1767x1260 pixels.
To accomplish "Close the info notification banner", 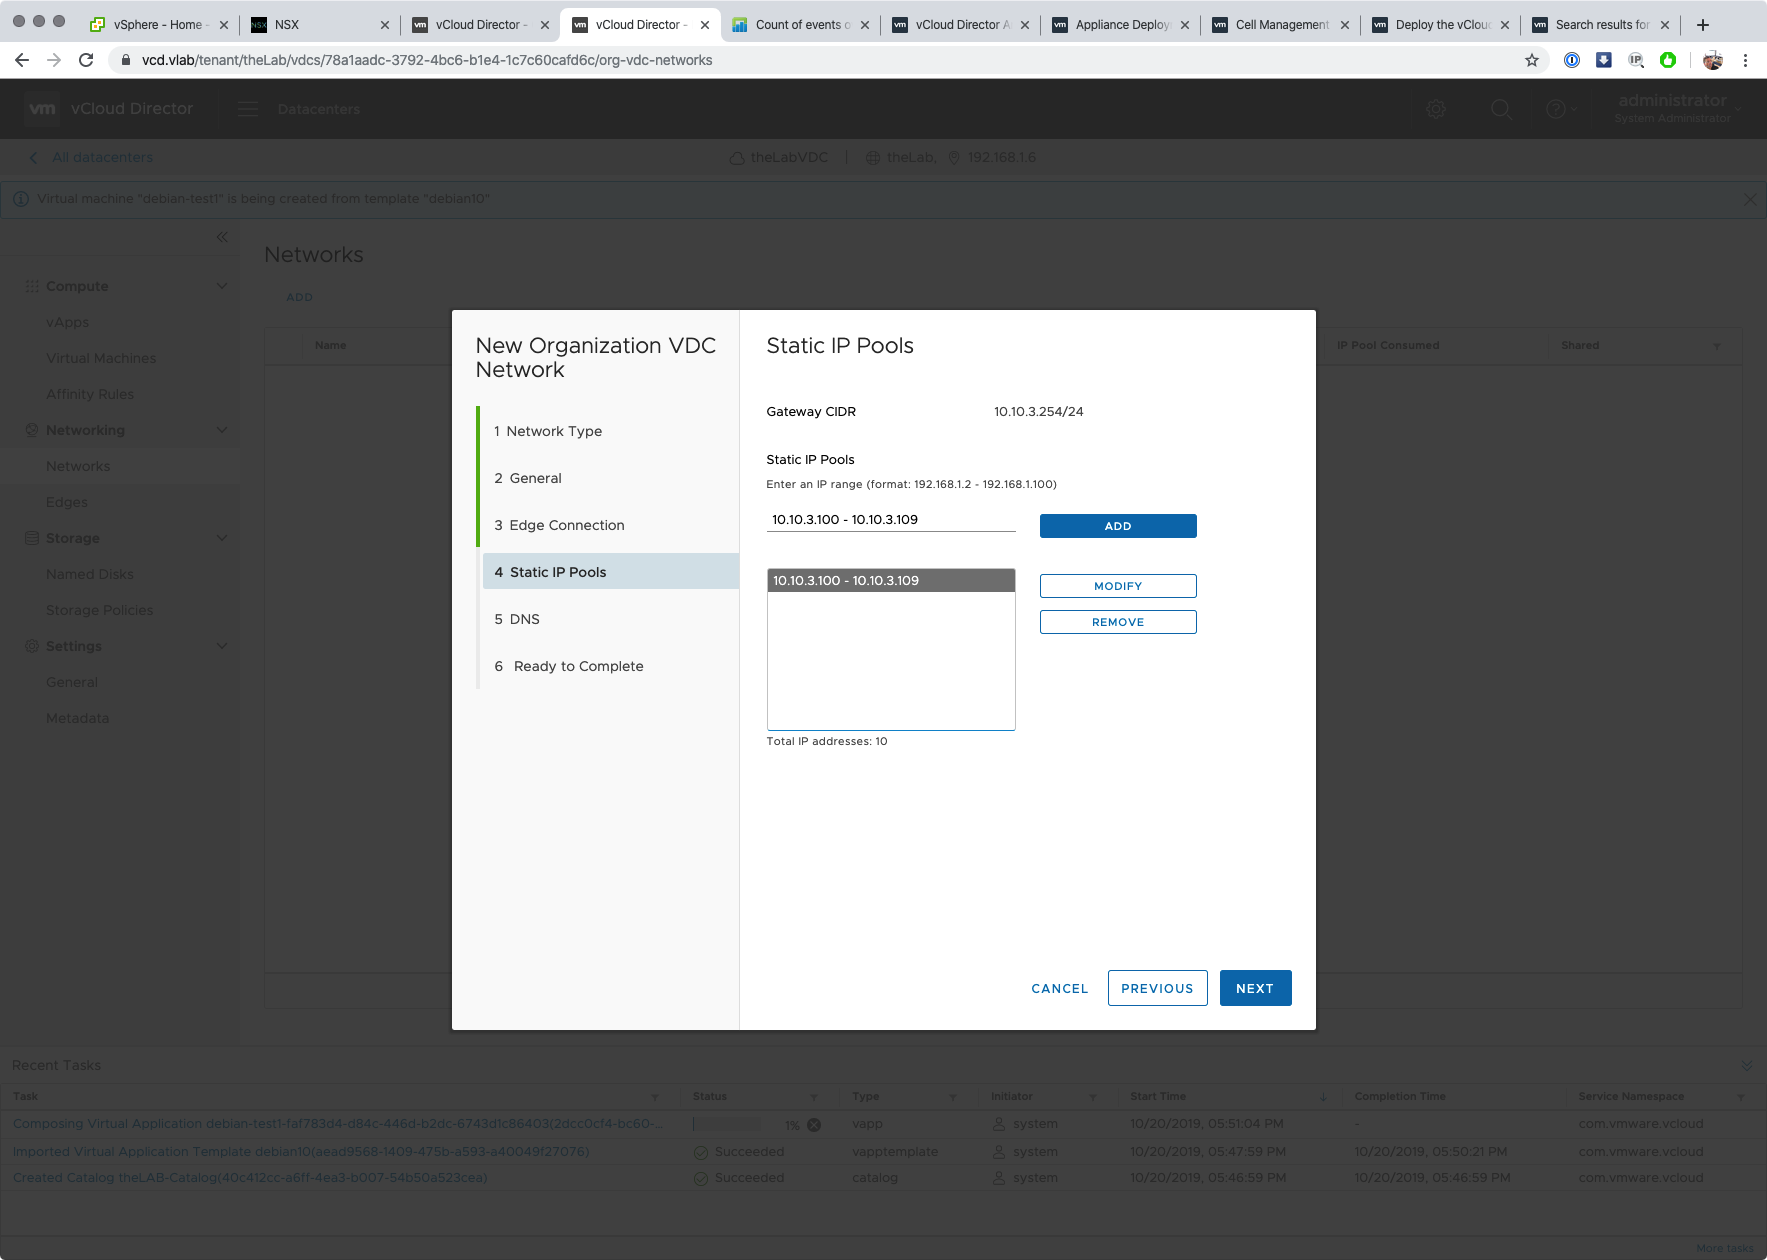I will 1749,199.
